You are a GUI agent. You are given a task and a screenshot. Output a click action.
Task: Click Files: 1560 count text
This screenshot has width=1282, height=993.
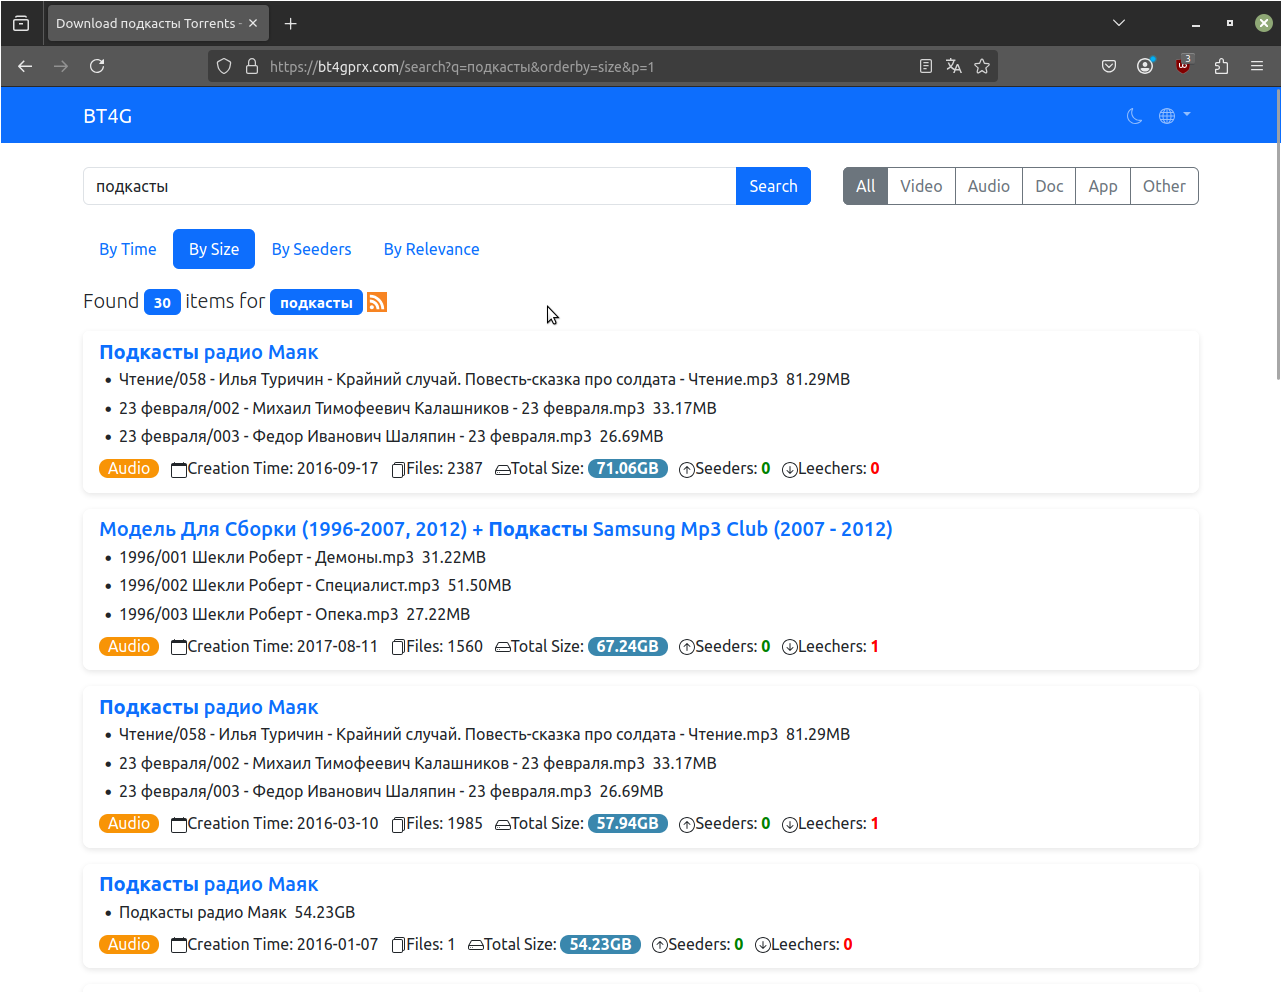444,646
